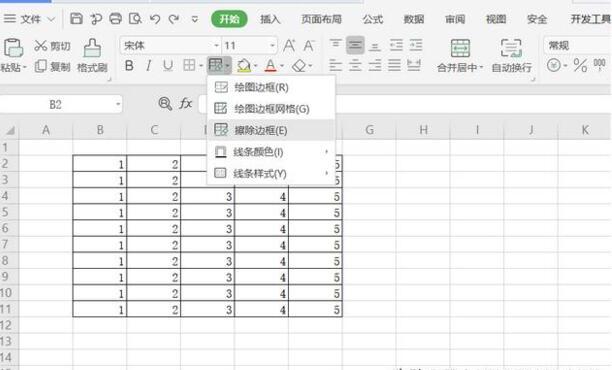The height and width of the screenshot is (370, 612).
Task: Expand the fill color dropdown arrow
Action: [255, 66]
